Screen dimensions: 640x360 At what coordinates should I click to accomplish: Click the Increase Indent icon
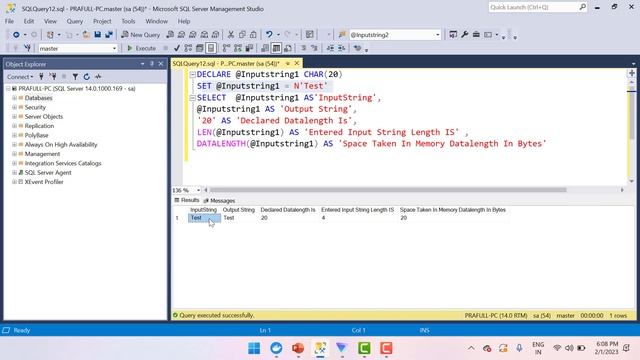pos(342,48)
